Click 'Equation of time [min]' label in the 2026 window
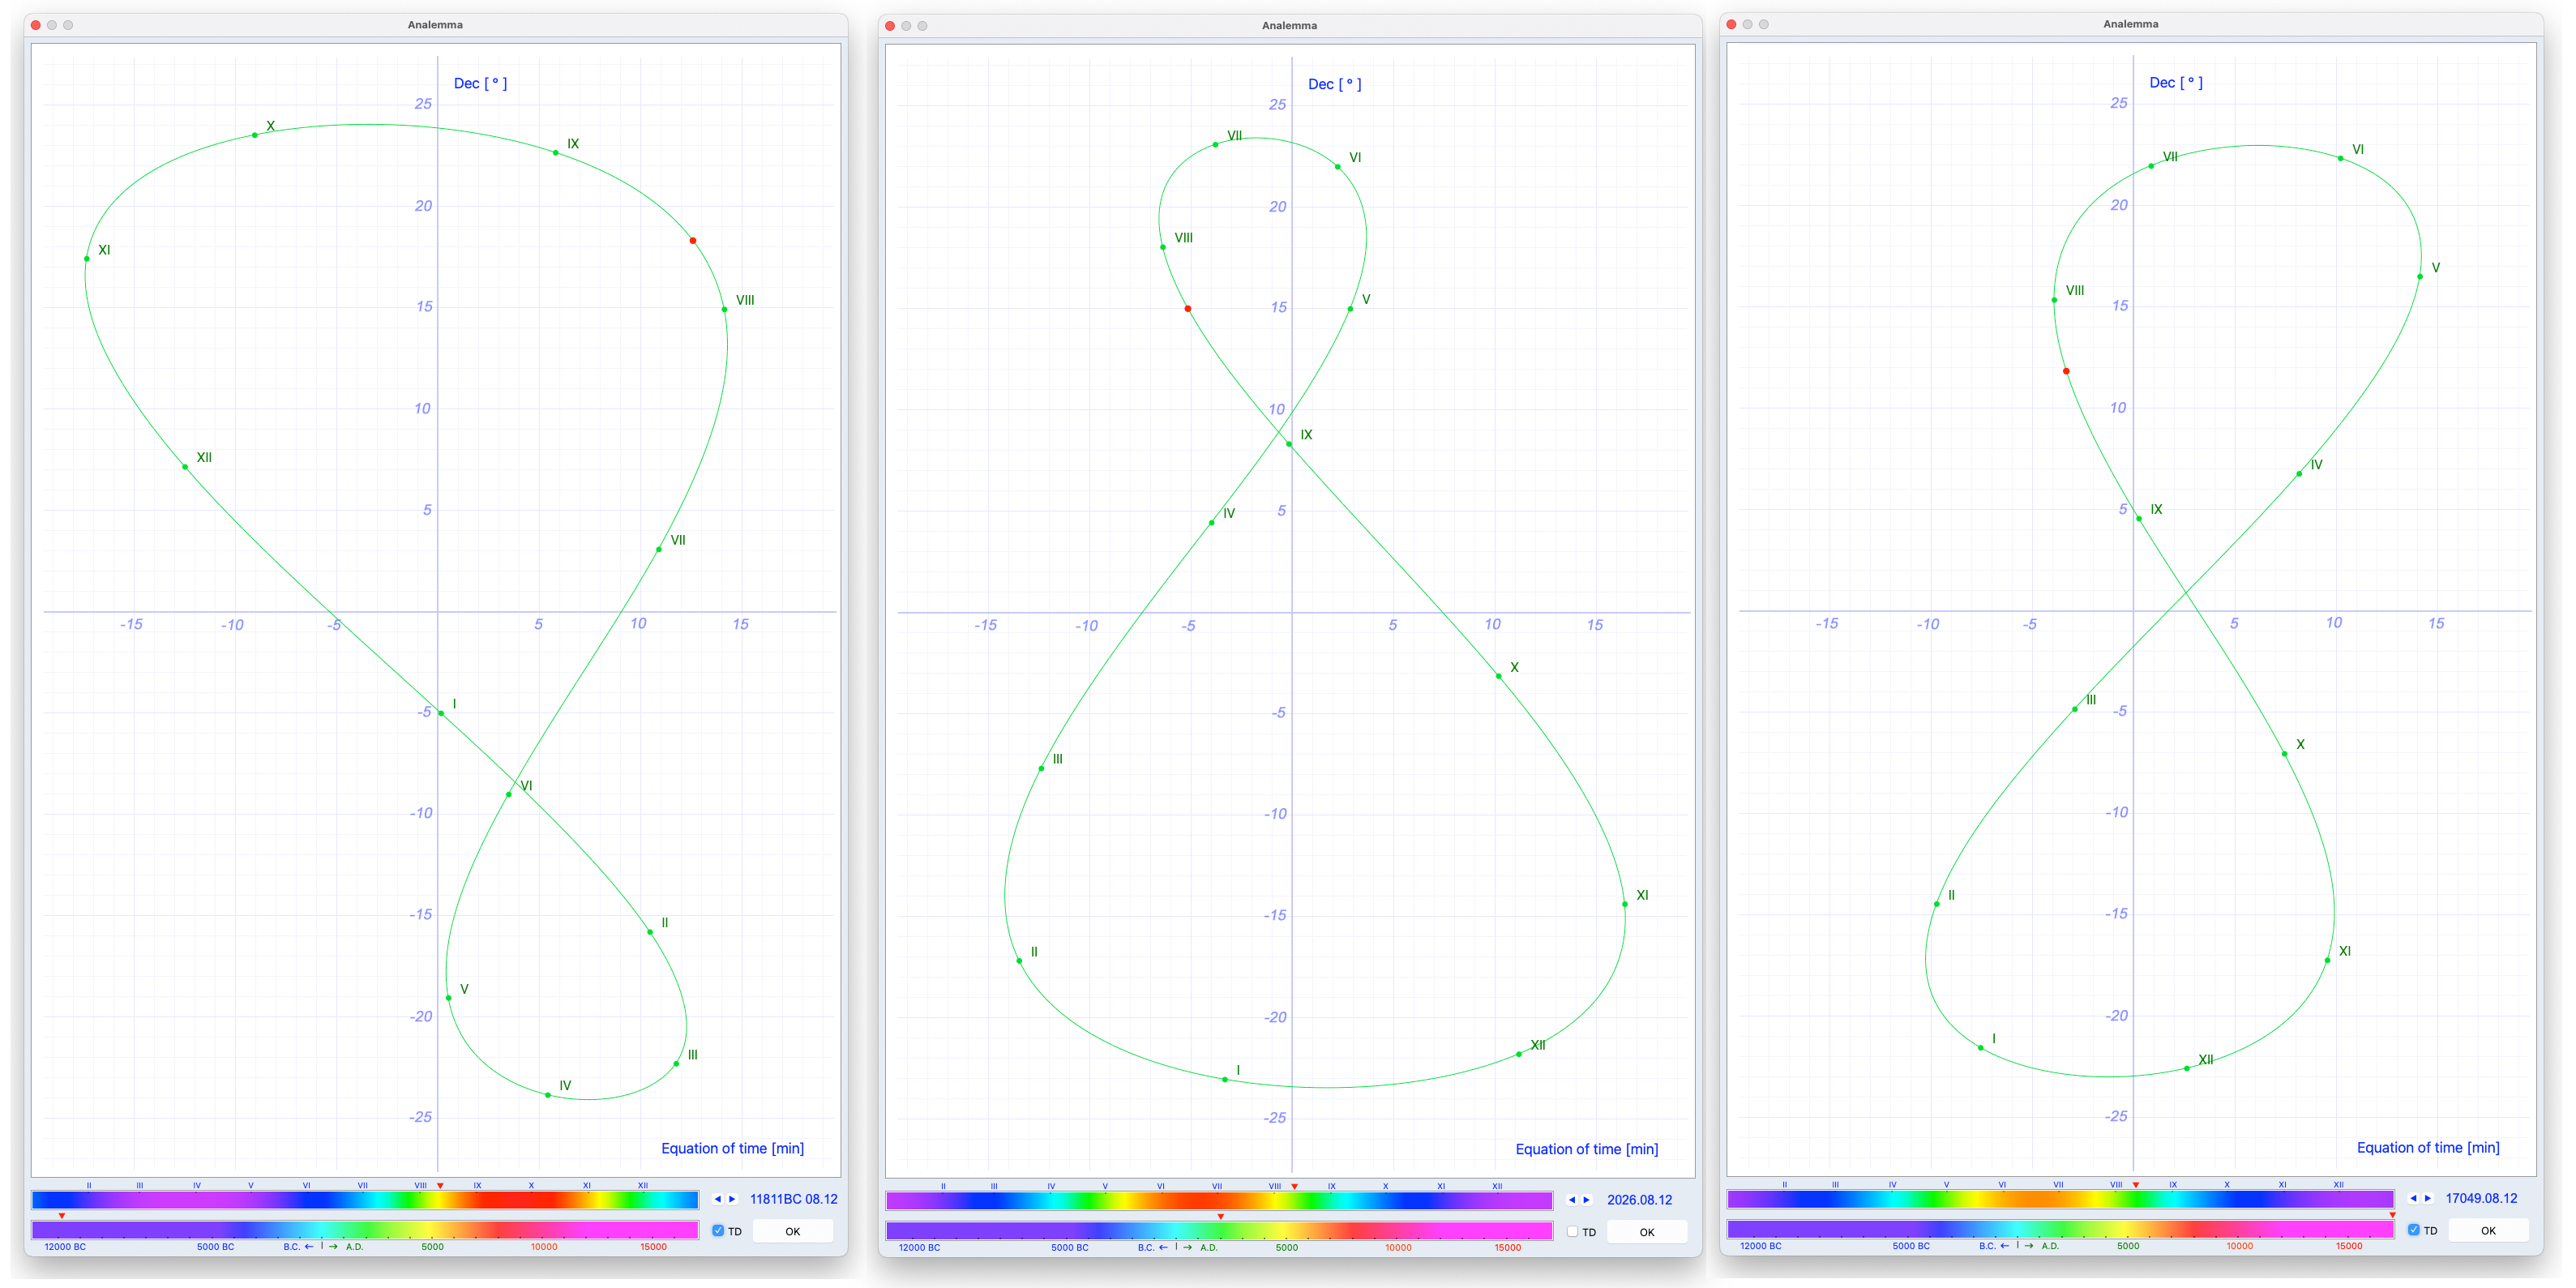The image size is (2576, 1288). coord(1587,1150)
